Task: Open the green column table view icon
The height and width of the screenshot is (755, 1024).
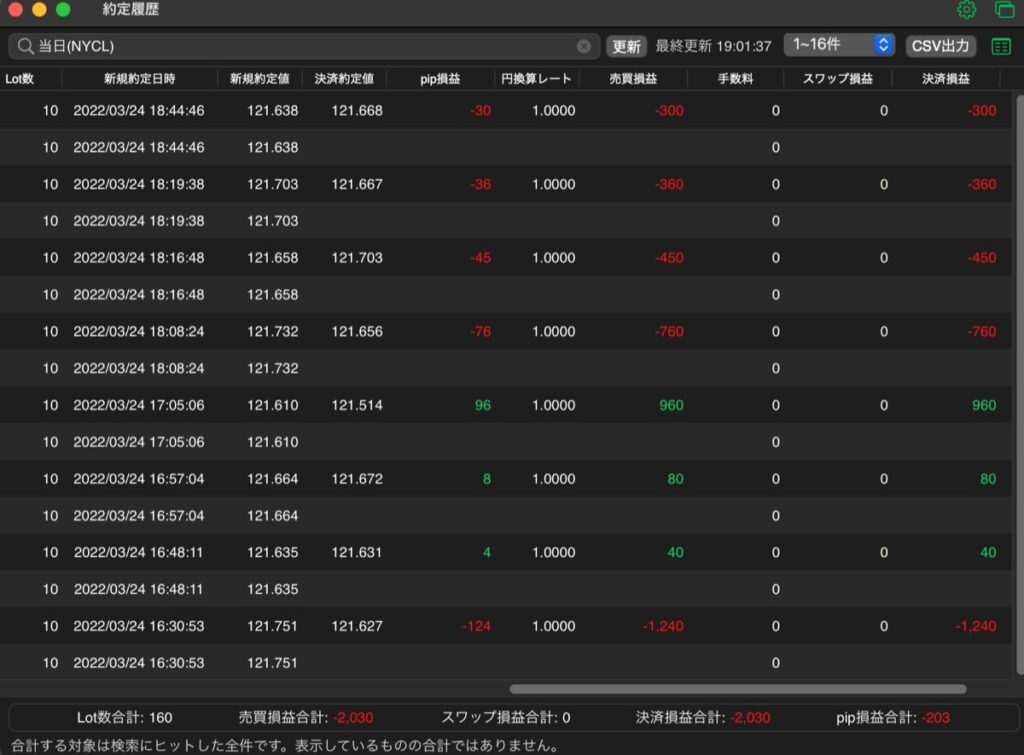Action: [x=1001, y=46]
